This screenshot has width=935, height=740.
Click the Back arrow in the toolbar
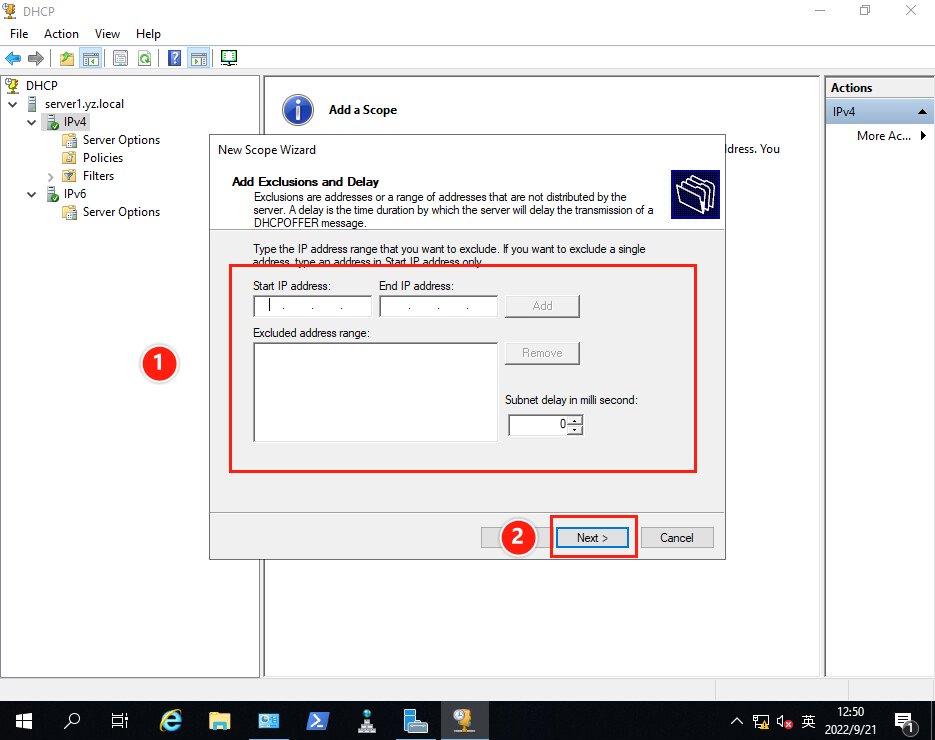click(13, 59)
